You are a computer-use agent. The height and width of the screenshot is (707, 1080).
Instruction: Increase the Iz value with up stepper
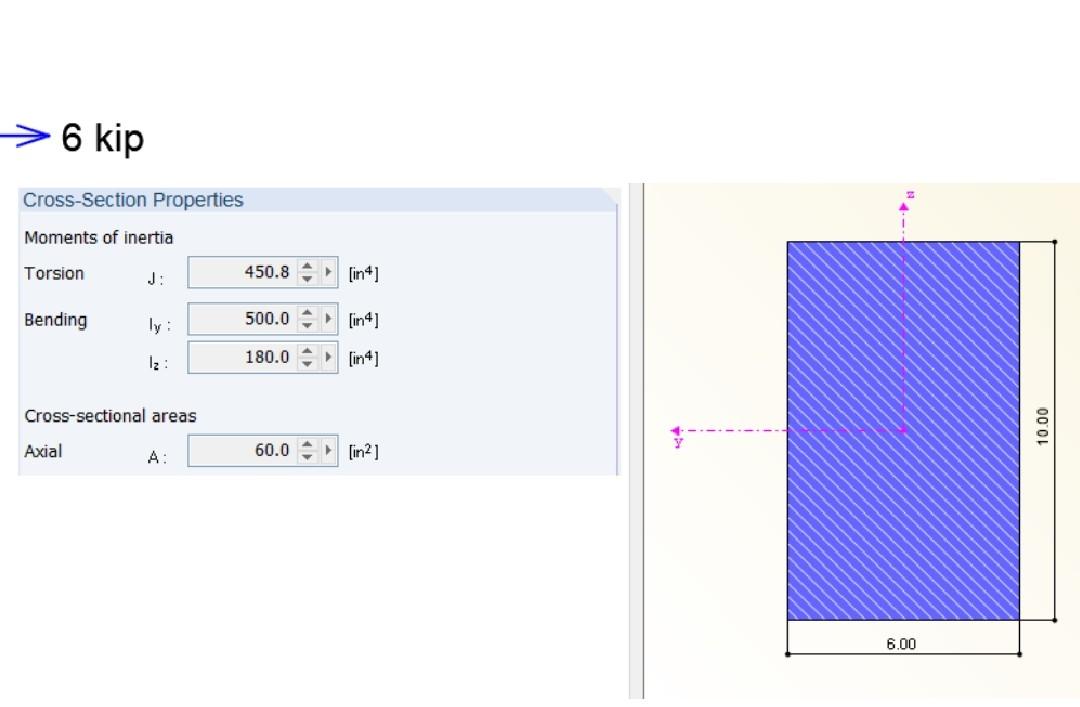(x=308, y=352)
